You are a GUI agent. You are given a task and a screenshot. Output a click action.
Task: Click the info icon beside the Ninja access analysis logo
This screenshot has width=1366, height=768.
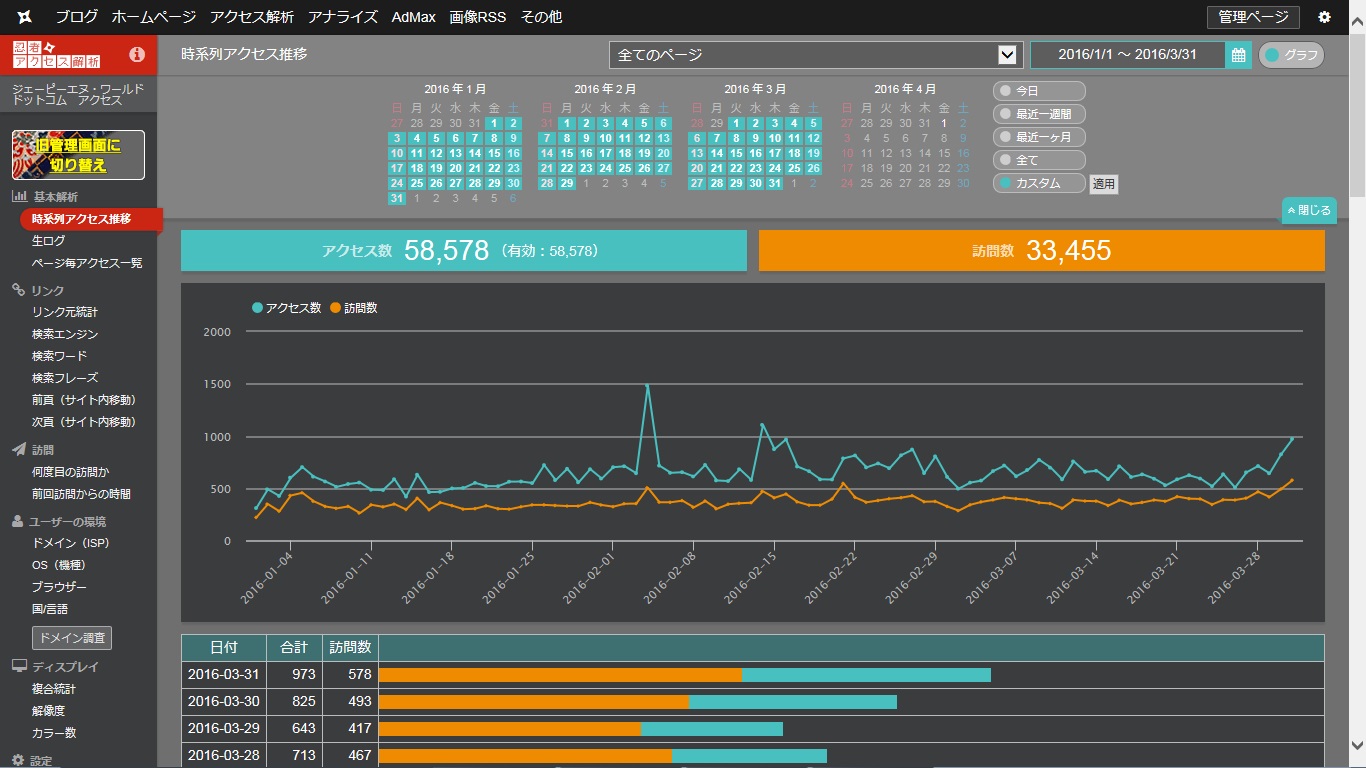pos(137,55)
